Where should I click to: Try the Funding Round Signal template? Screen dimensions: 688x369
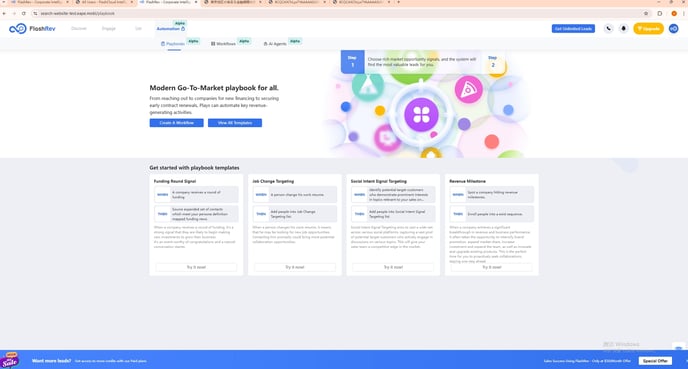pyautogui.click(x=196, y=267)
